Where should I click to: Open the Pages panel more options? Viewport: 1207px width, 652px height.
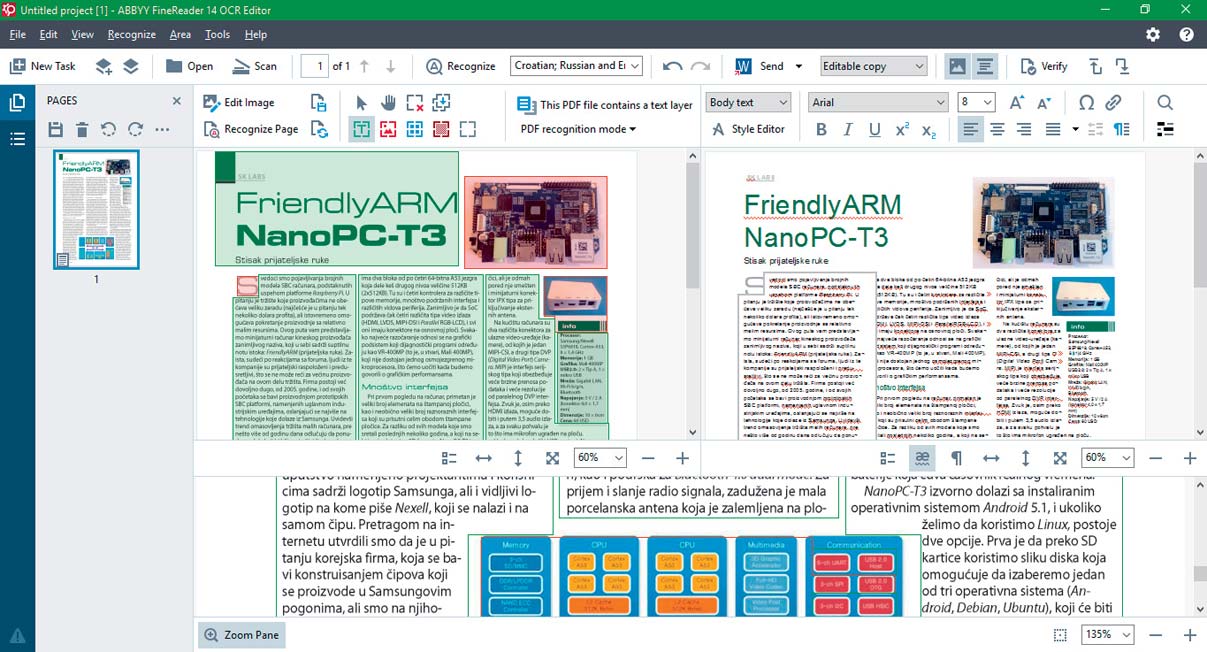pyautogui.click(x=162, y=129)
